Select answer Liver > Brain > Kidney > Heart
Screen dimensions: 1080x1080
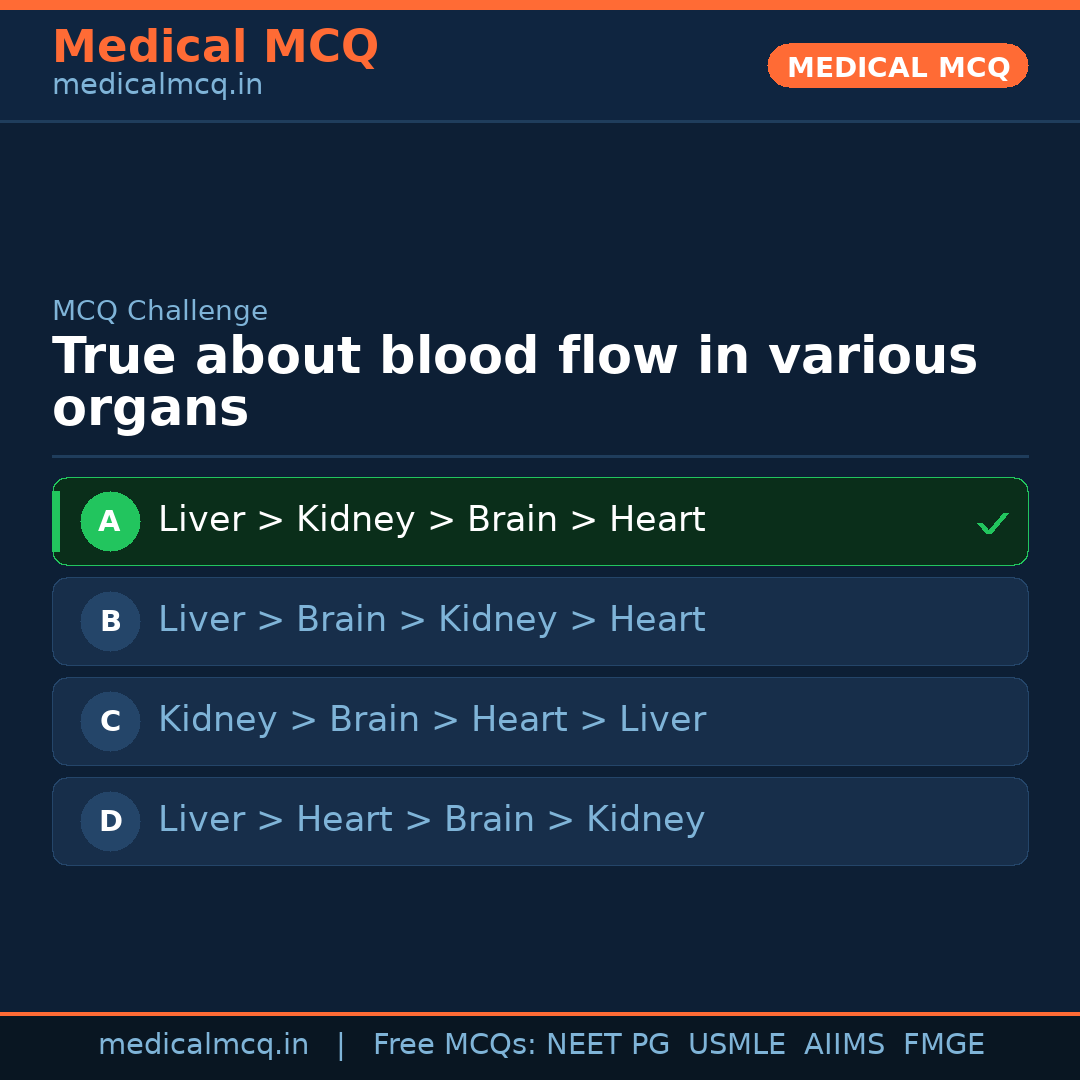(431, 620)
